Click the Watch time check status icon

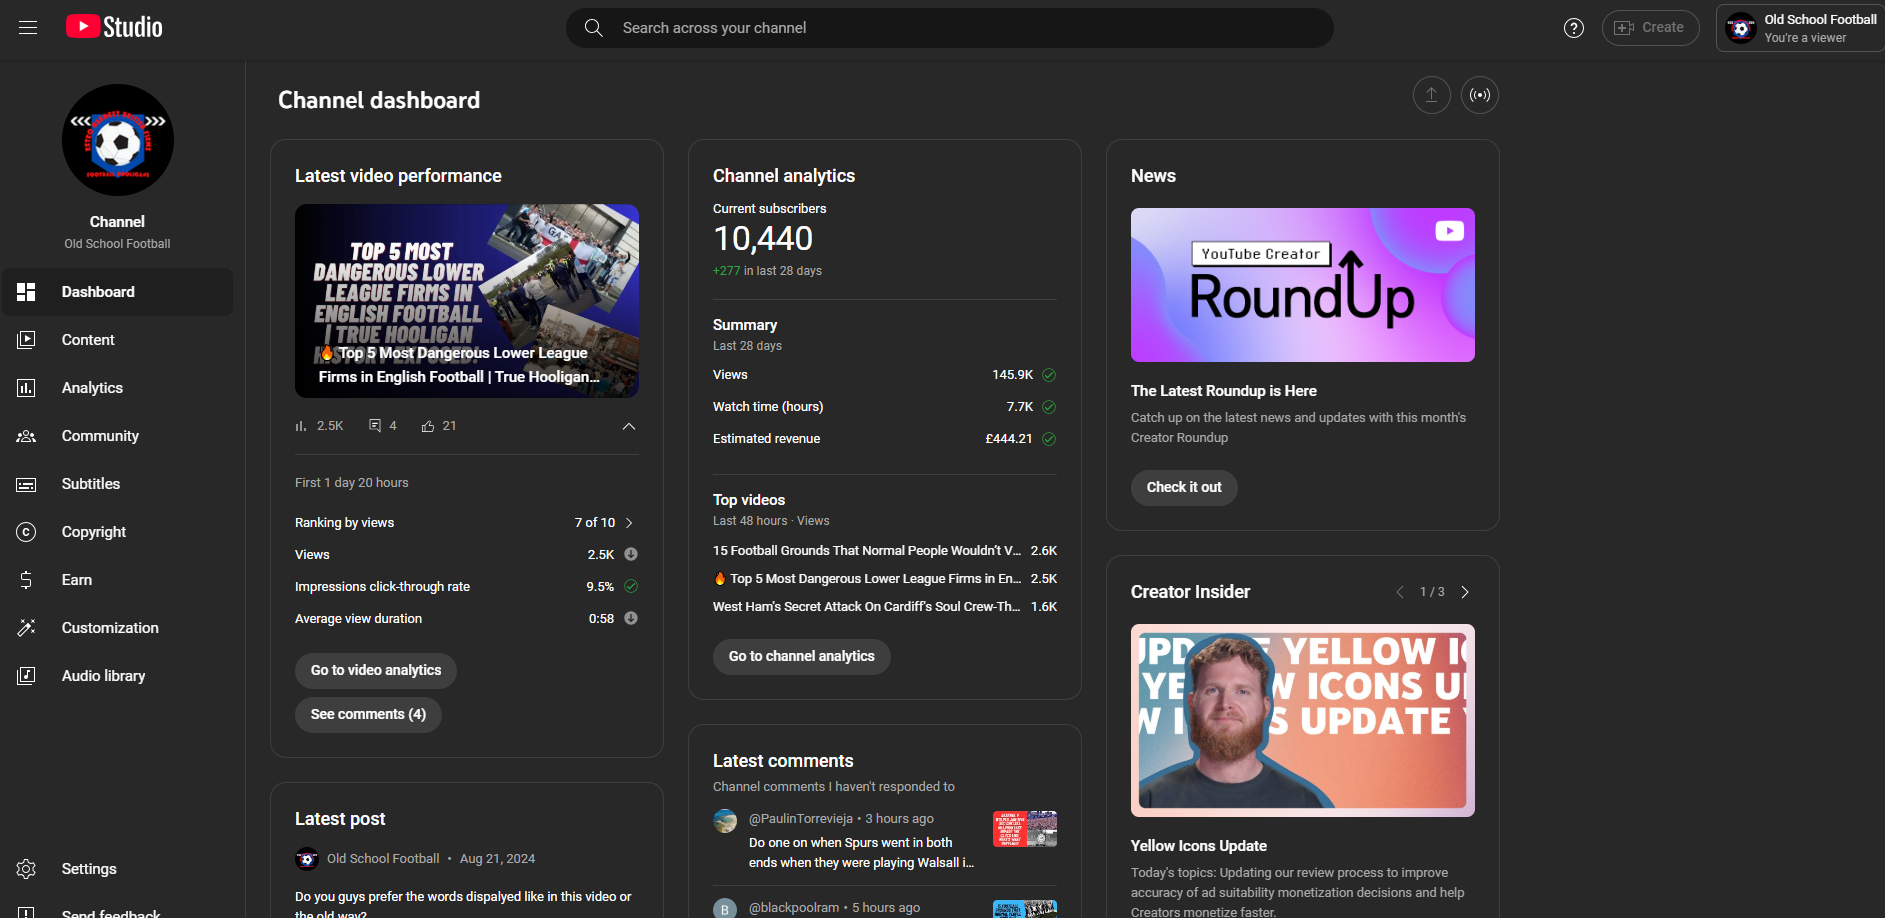[1049, 407]
